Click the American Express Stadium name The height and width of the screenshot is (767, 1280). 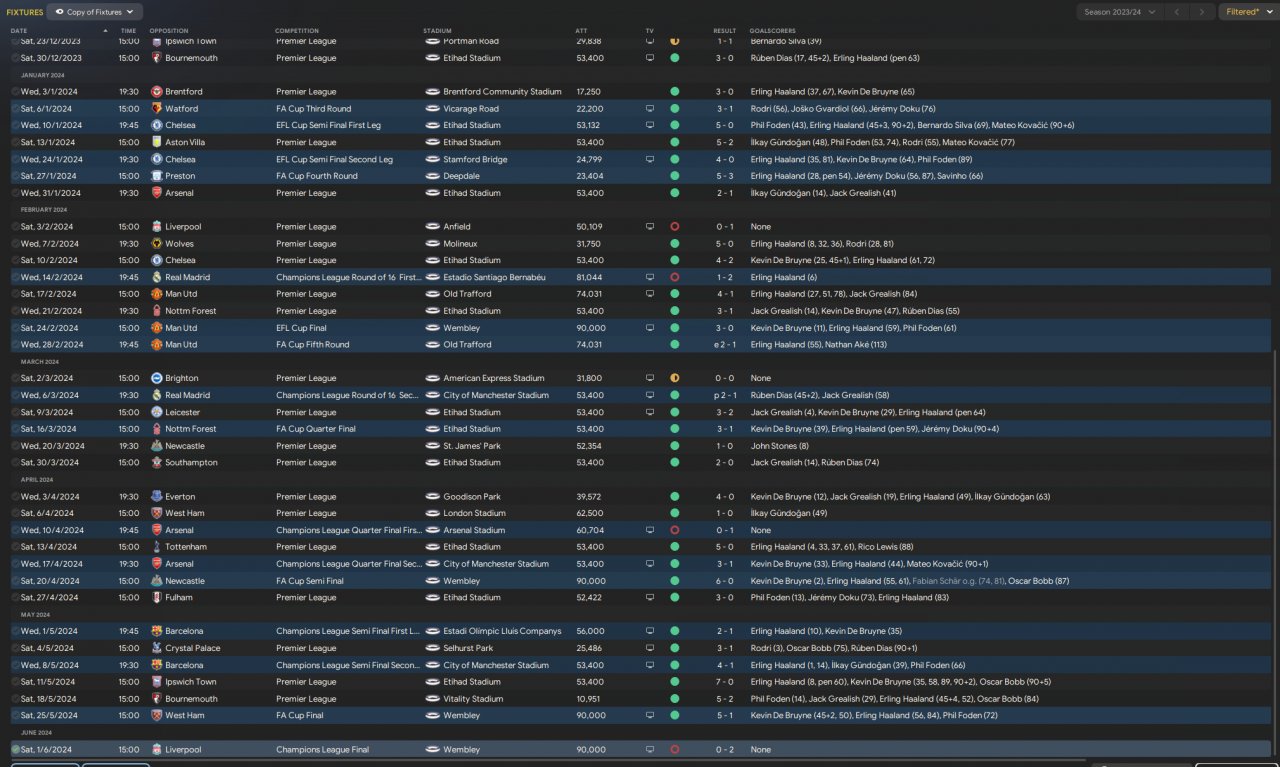tap(494, 378)
